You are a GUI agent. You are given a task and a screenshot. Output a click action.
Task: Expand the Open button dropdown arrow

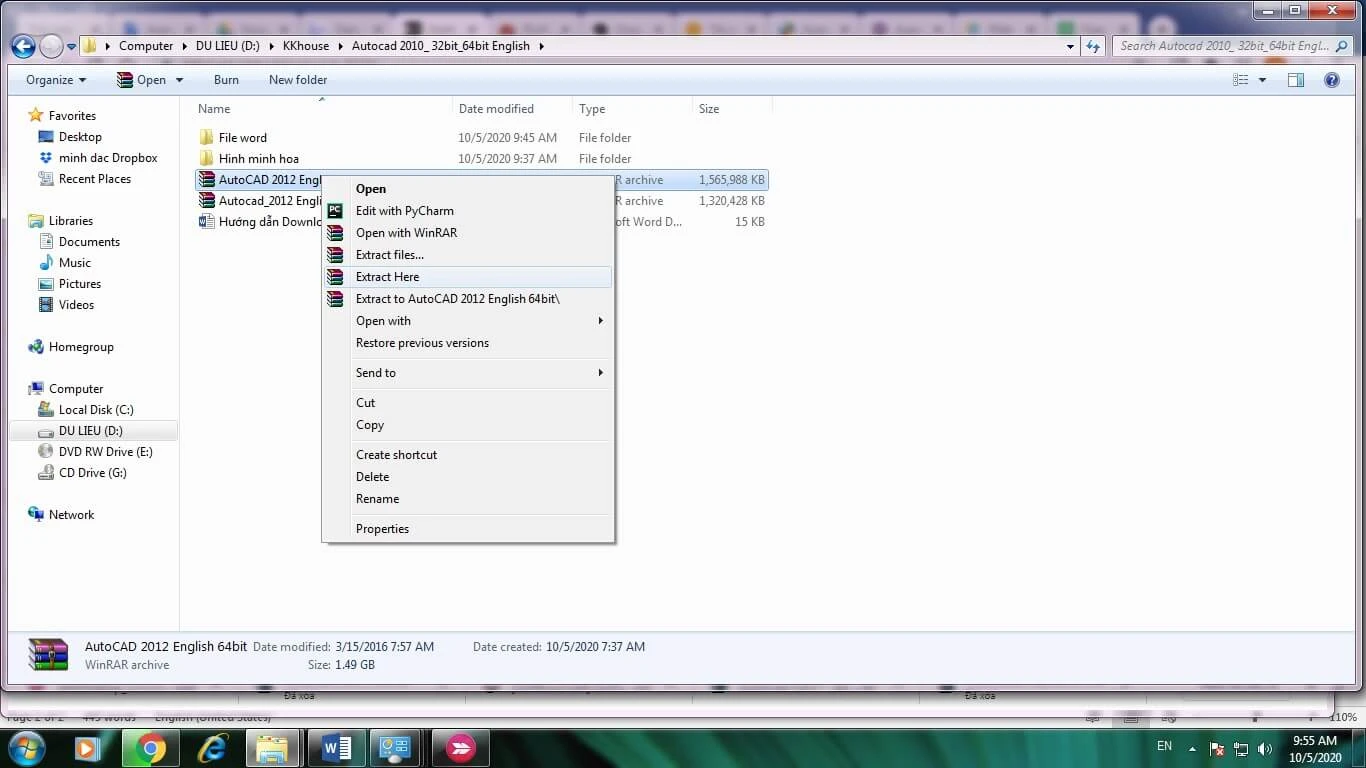tap(179, 80)
